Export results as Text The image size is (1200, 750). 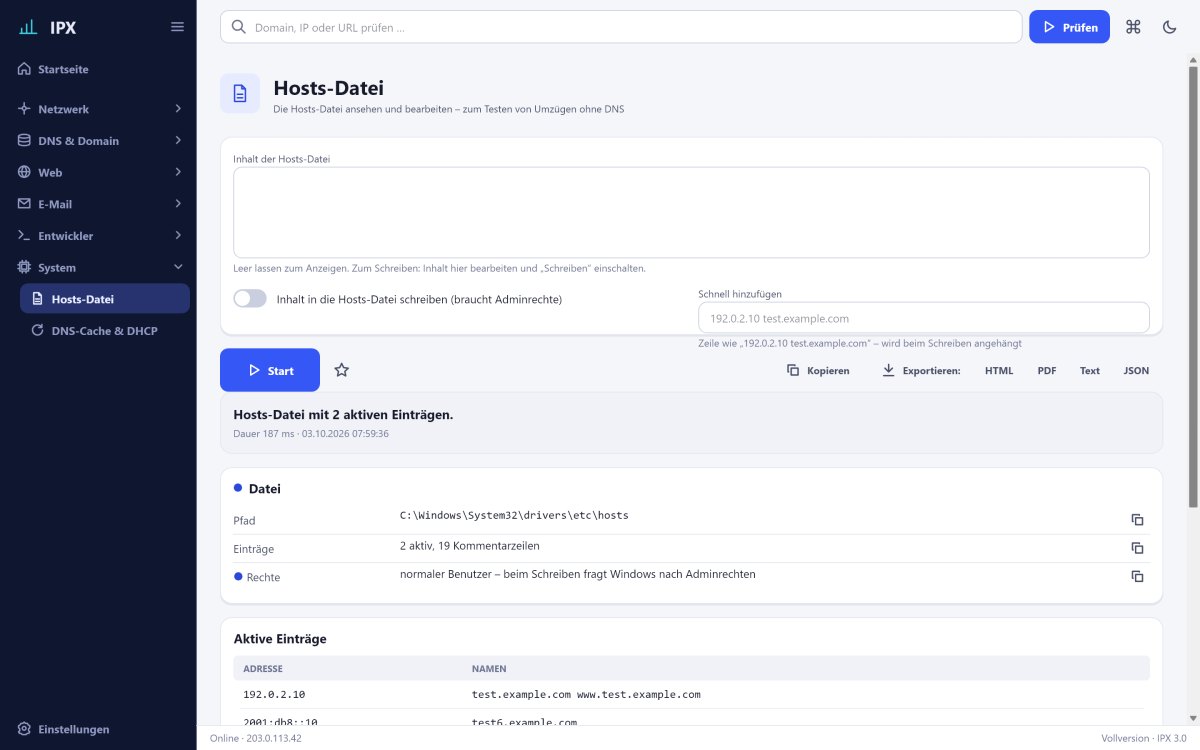coord(1090,370)
